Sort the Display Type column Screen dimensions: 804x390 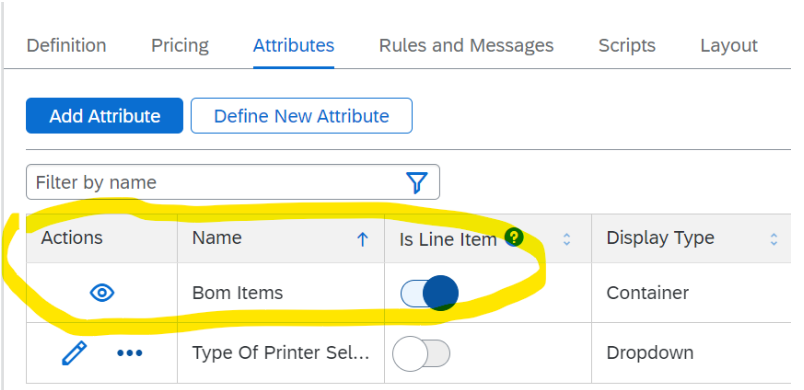pos(774,239)
